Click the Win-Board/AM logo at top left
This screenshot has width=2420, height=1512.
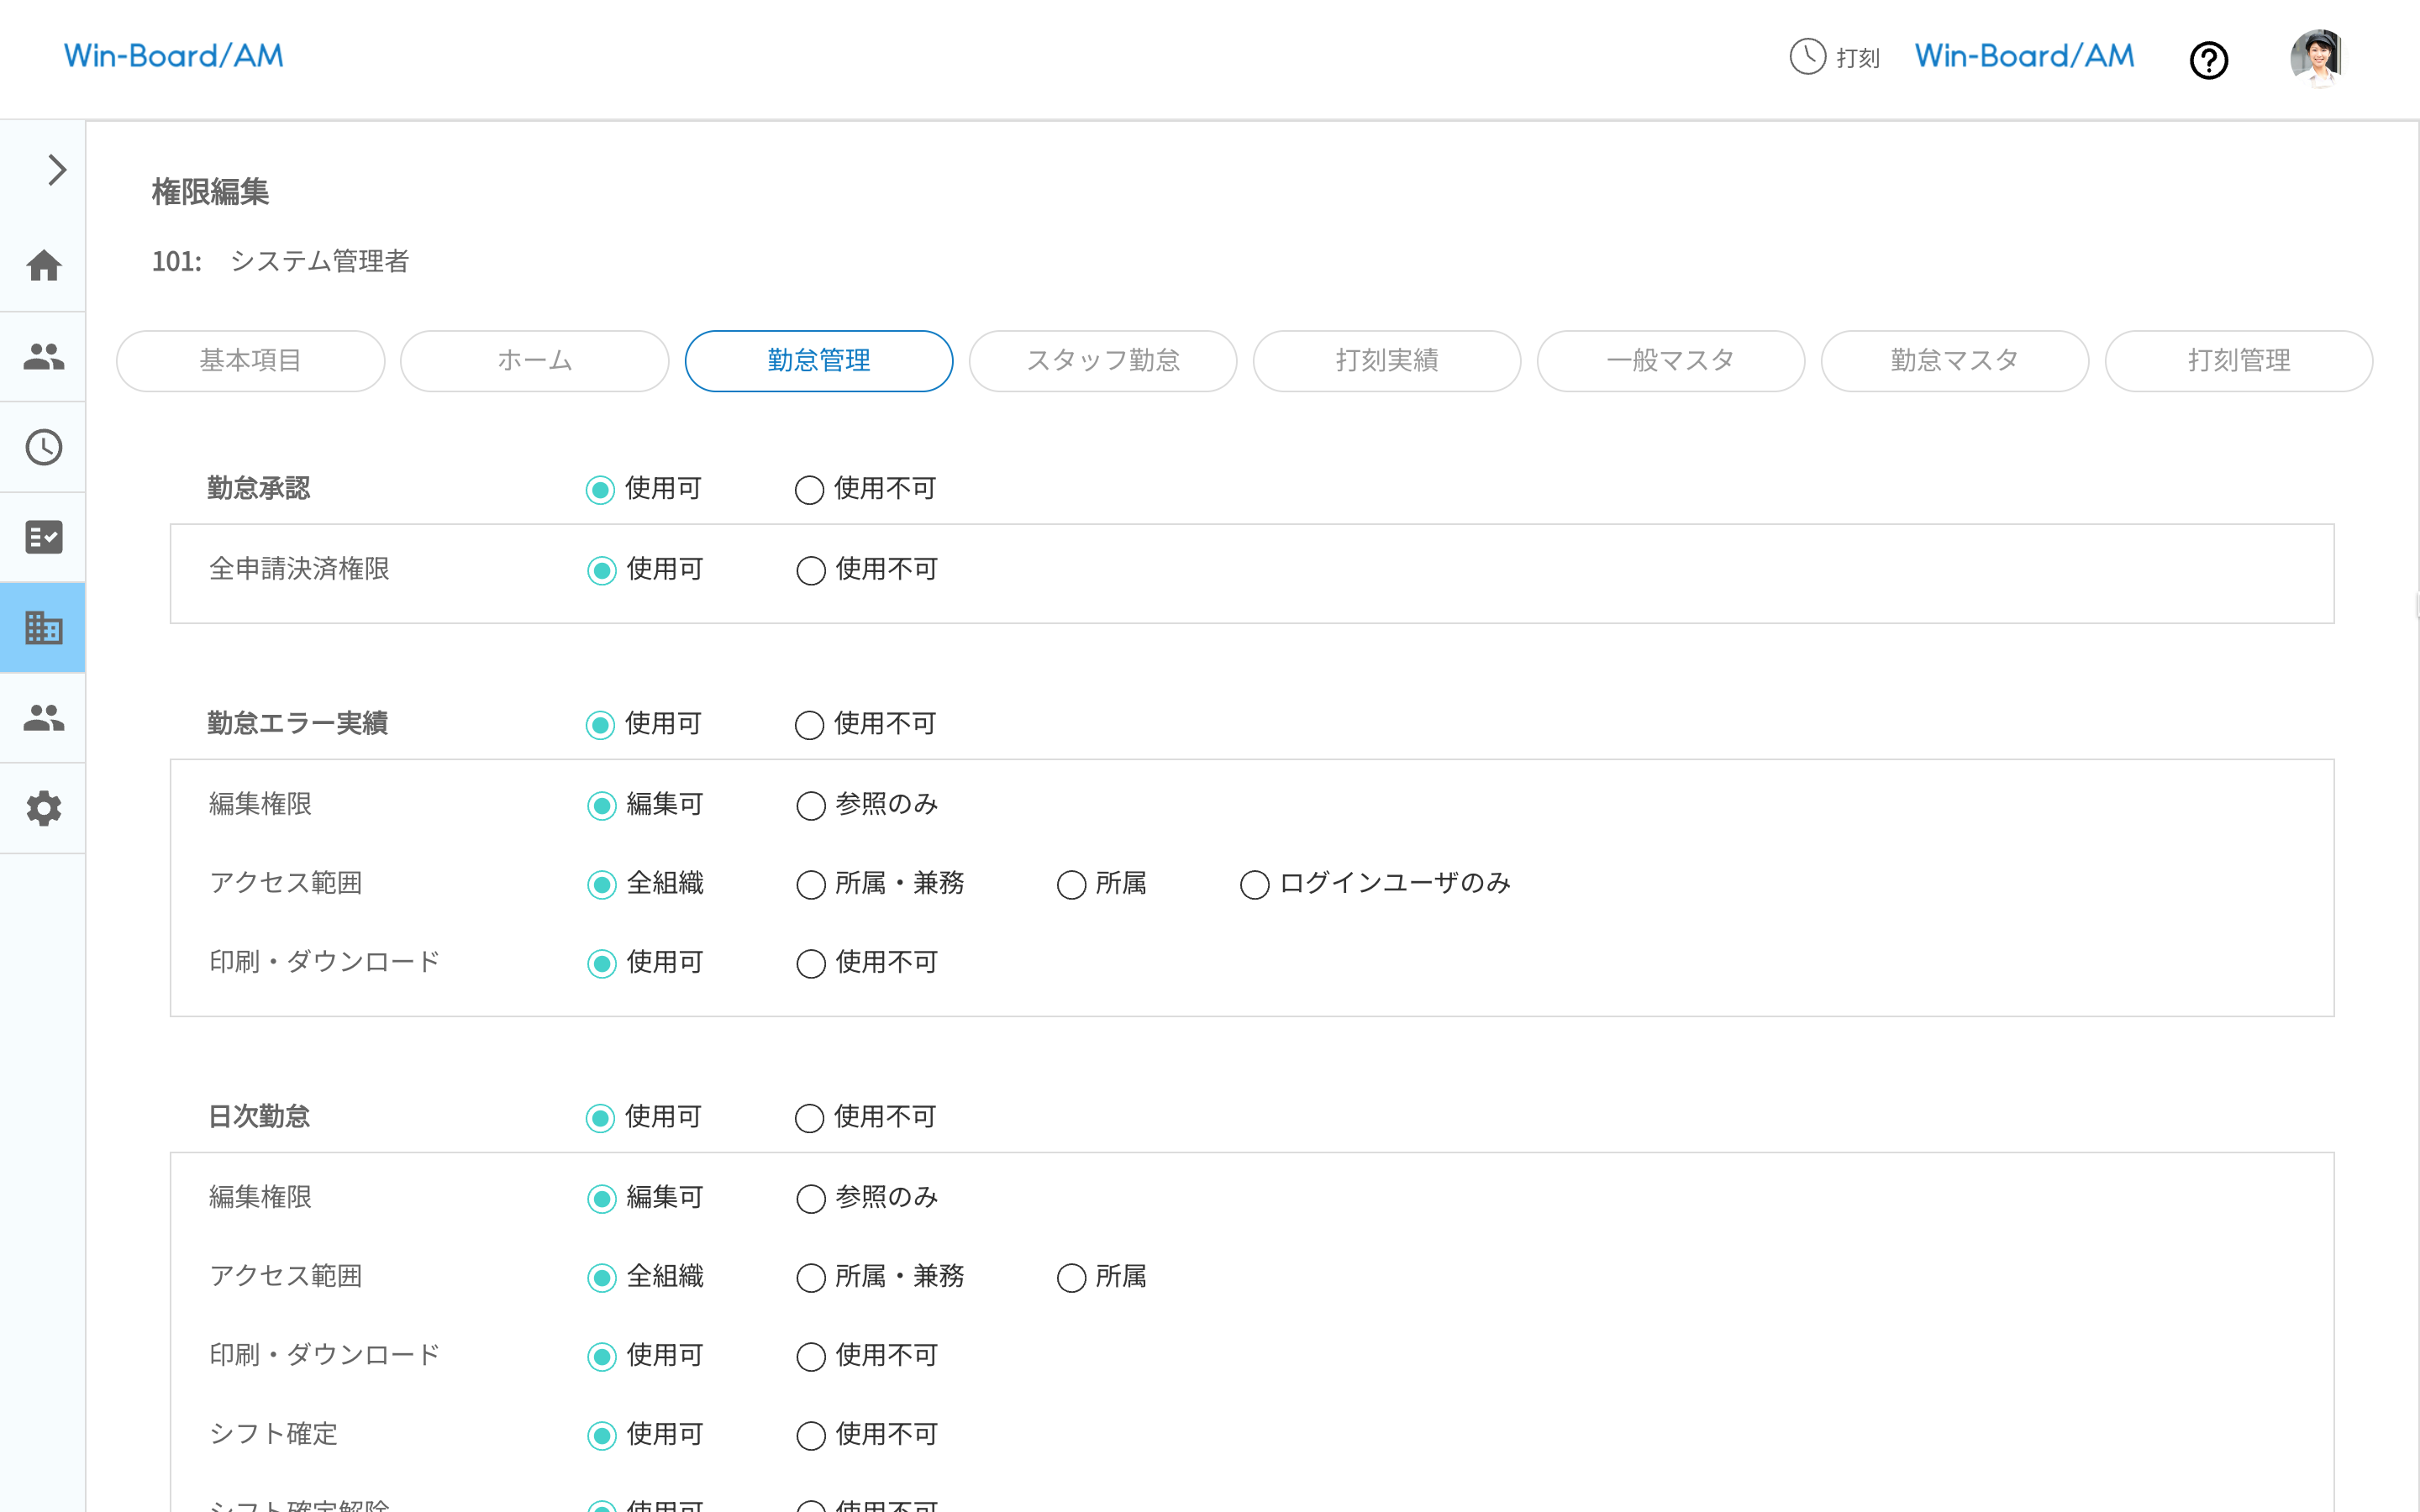coord(174,56)
